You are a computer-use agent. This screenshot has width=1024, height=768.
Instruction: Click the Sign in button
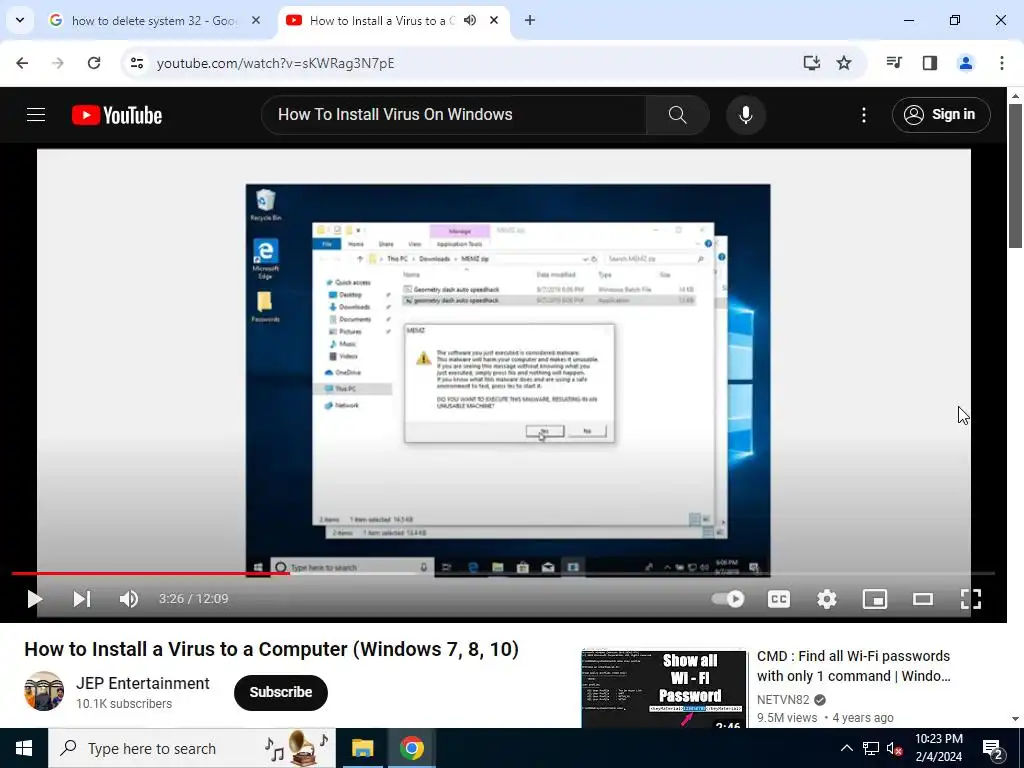[940, 114]
